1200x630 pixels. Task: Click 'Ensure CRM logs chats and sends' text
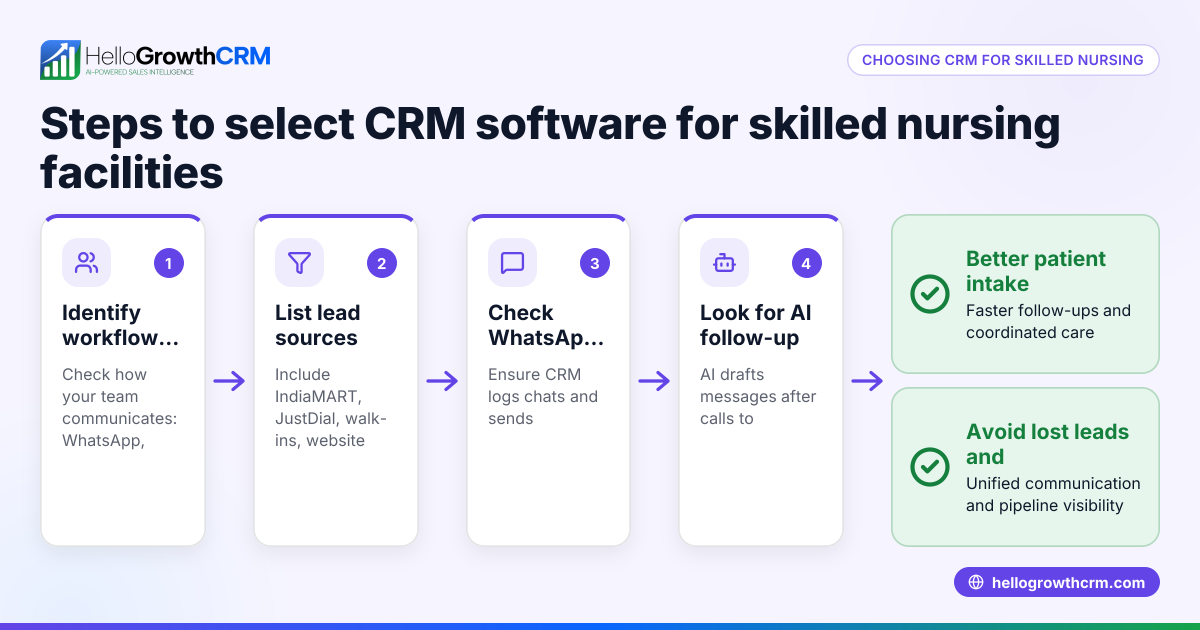[543, 396]
